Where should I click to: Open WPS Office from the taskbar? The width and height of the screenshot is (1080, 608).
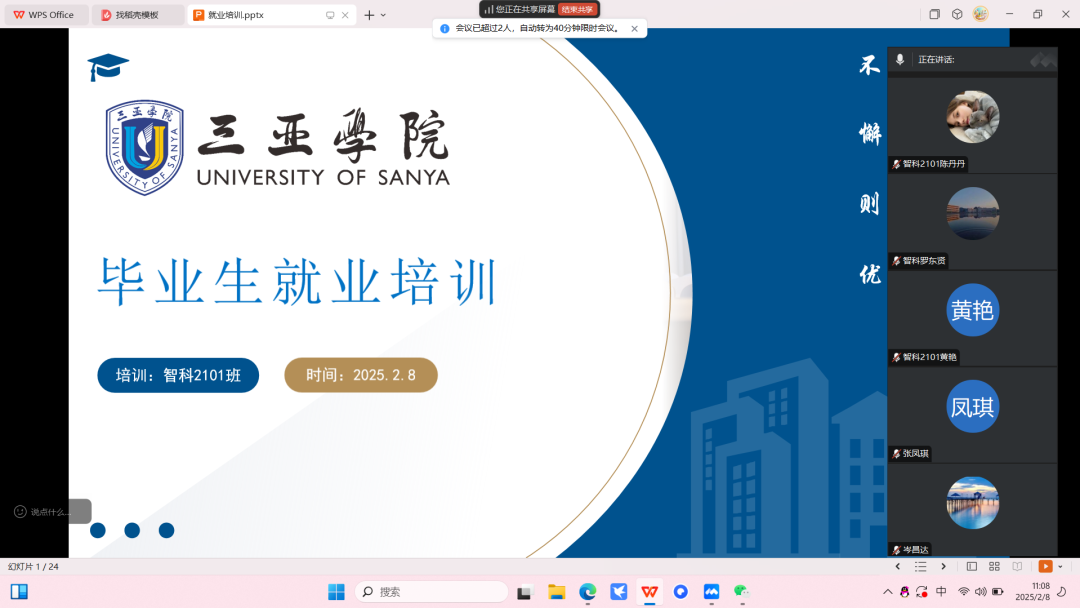tap(648, 592)
